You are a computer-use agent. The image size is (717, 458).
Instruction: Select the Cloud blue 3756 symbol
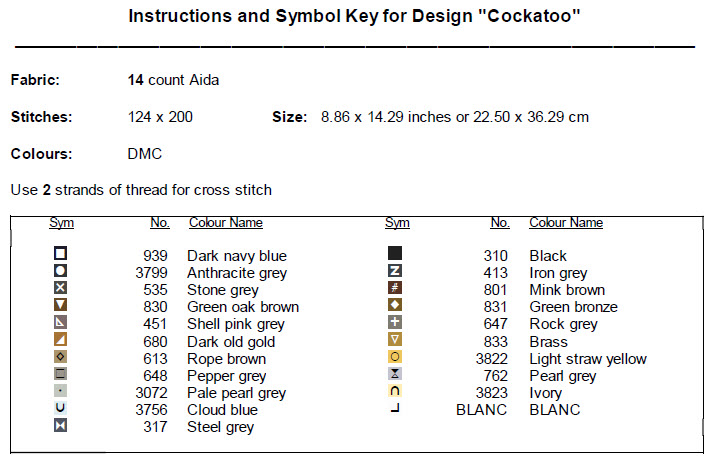(61, 409)
